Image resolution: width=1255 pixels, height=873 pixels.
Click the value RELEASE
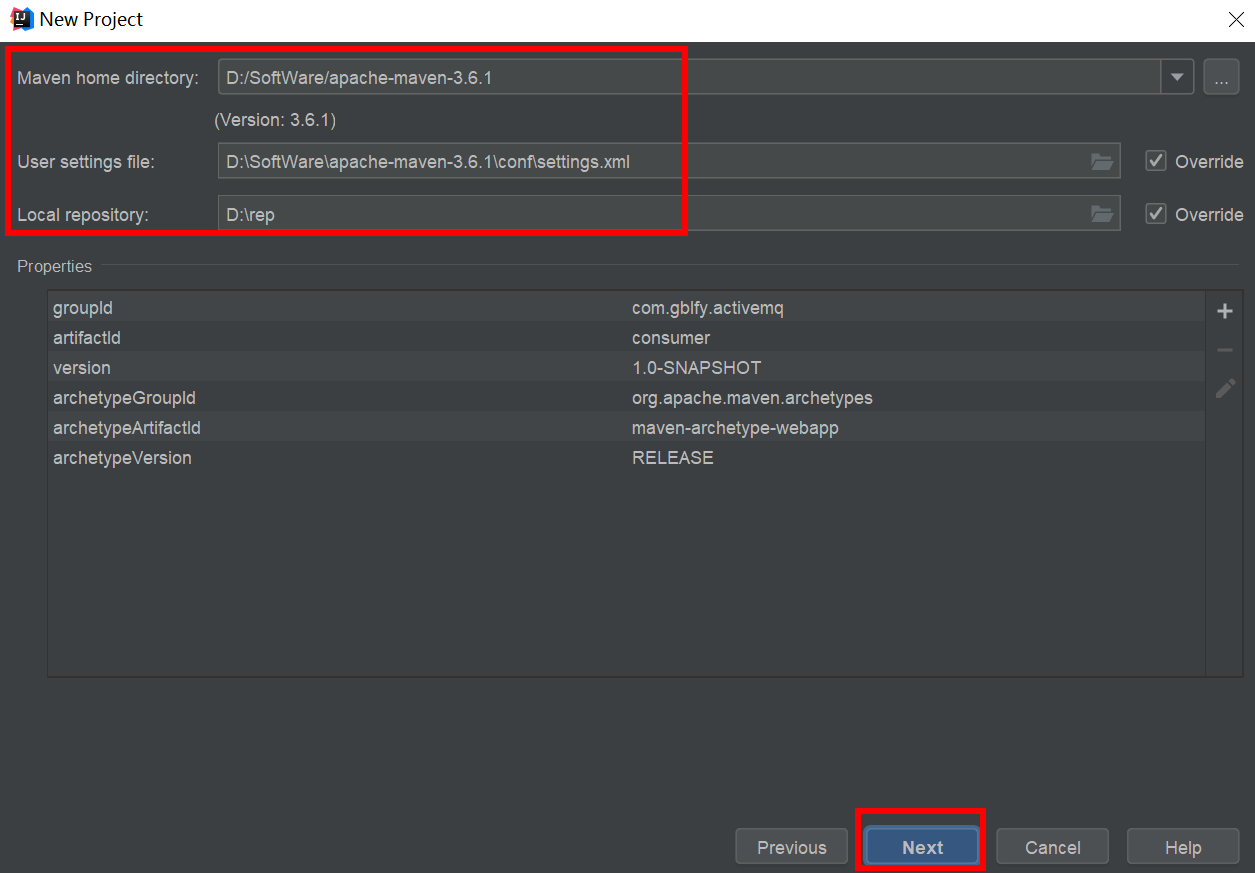click(x=673, y=458)
